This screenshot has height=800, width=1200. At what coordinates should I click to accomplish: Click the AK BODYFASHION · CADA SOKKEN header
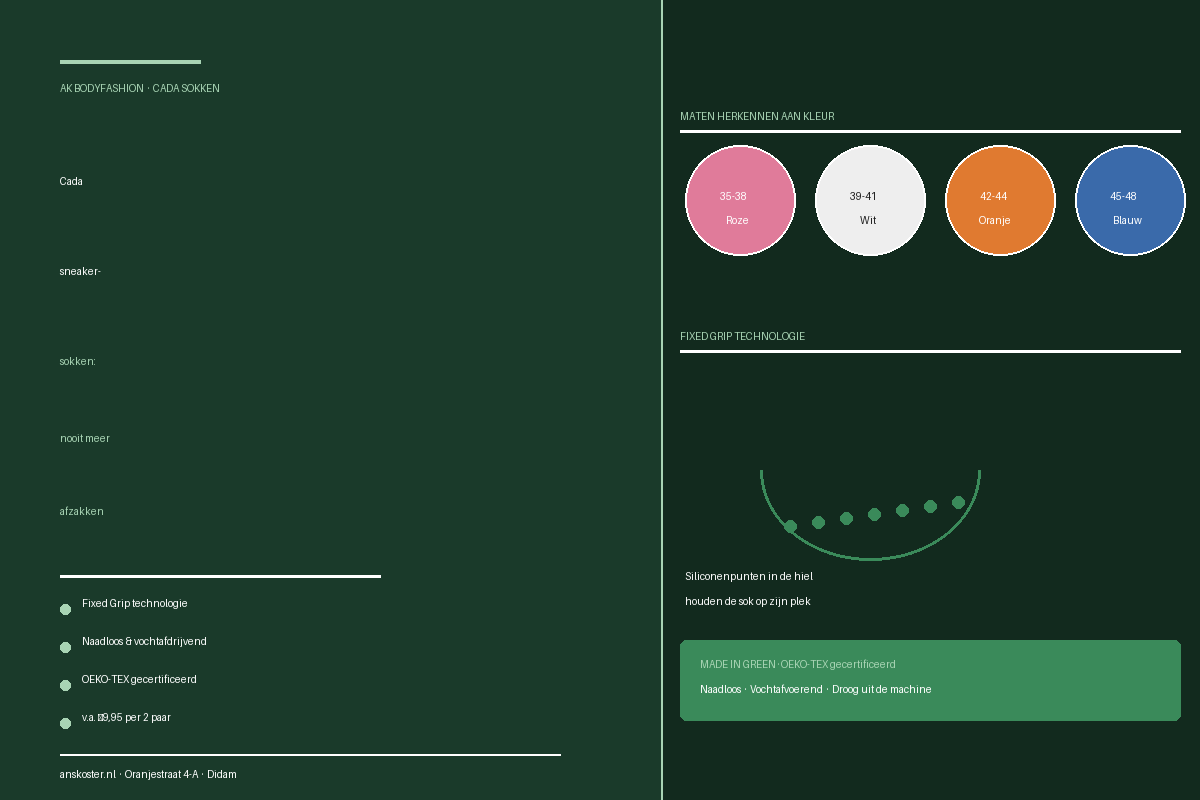pyautogui.click(x=140, y=88)
